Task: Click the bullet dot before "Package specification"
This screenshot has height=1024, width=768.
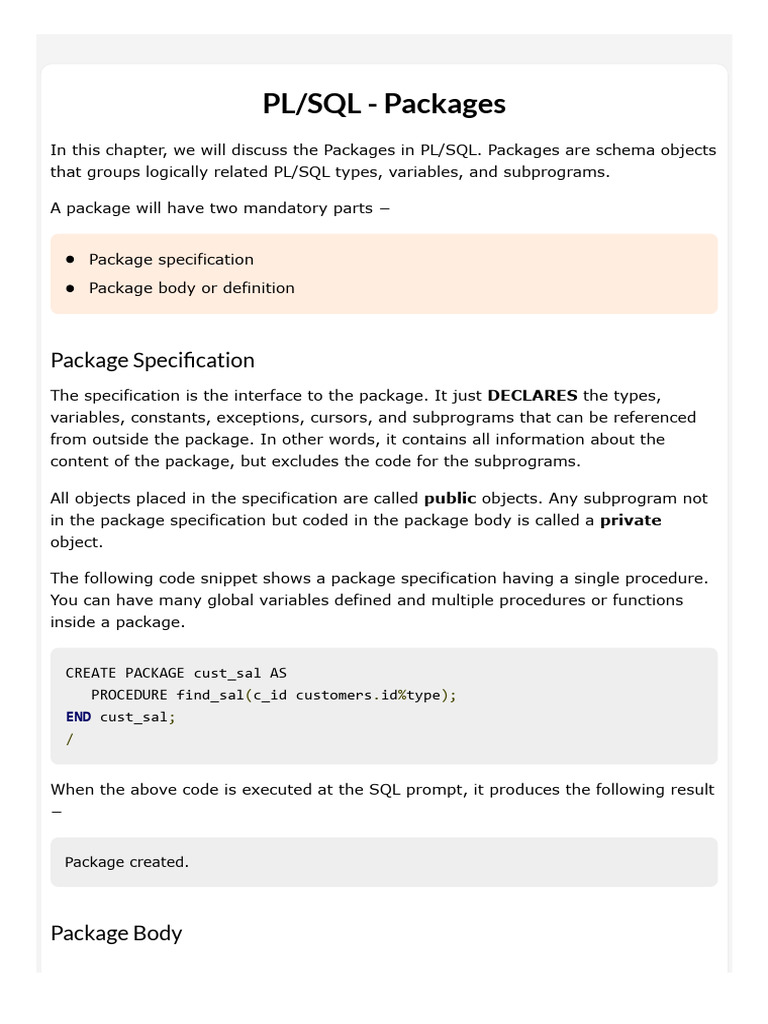Action: 71,259
